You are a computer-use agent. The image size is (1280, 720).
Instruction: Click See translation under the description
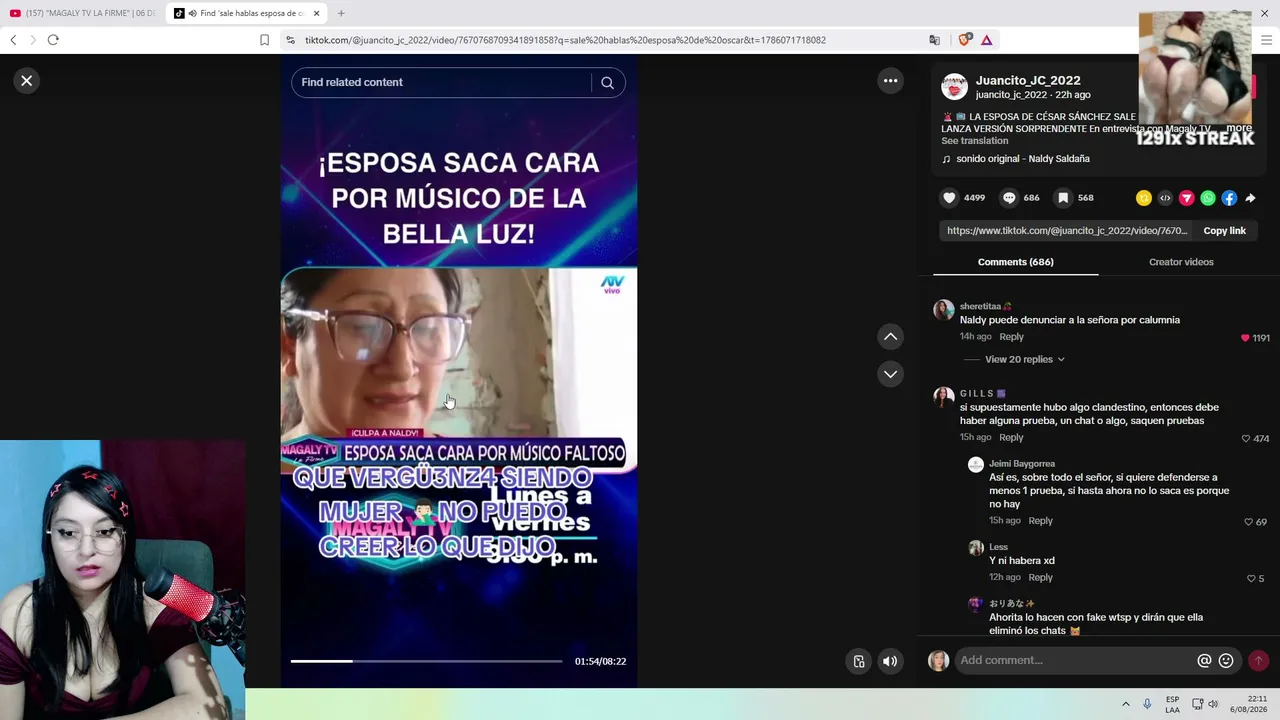point(974,141)
